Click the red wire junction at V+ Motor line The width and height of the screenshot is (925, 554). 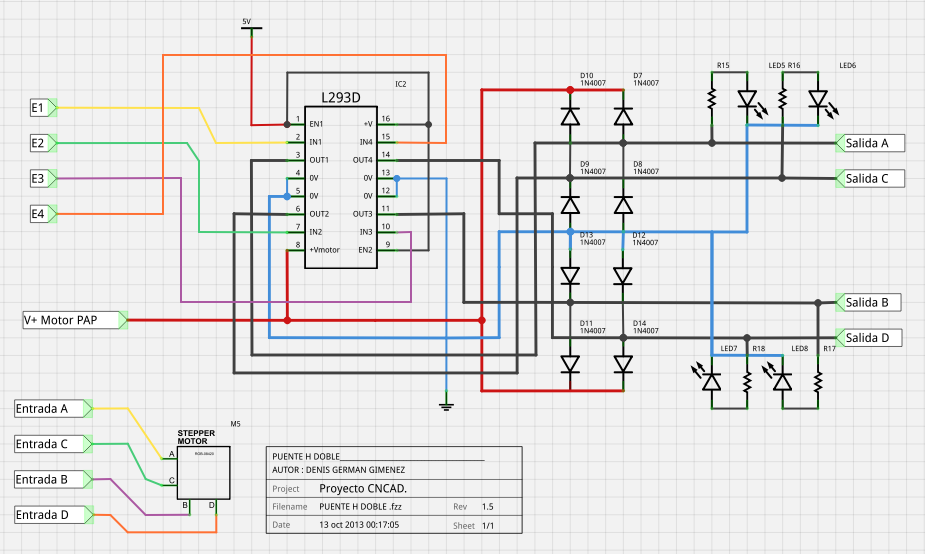tap(287, 320)
